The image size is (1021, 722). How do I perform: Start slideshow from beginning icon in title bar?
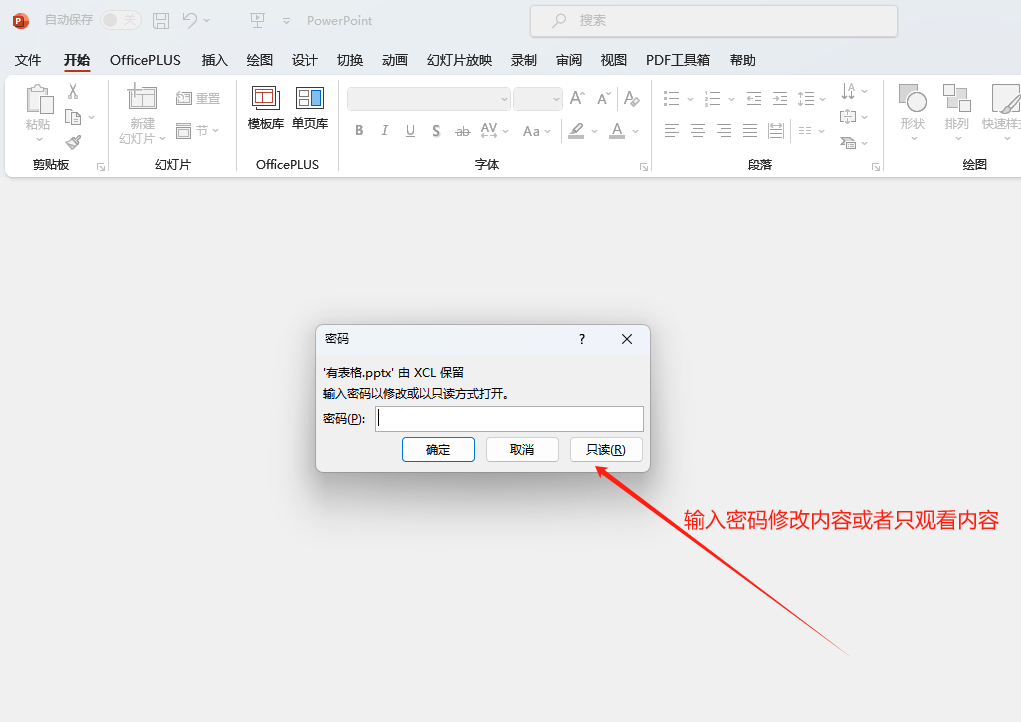pyautogui.click(x=258, y=21)
